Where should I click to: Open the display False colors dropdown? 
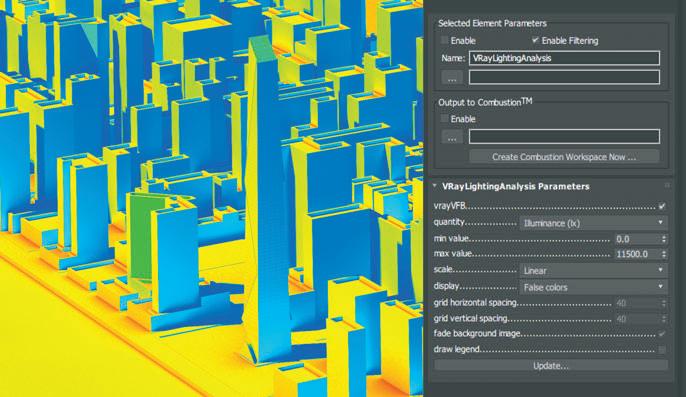pyautogui.click(x=593, y=287)
